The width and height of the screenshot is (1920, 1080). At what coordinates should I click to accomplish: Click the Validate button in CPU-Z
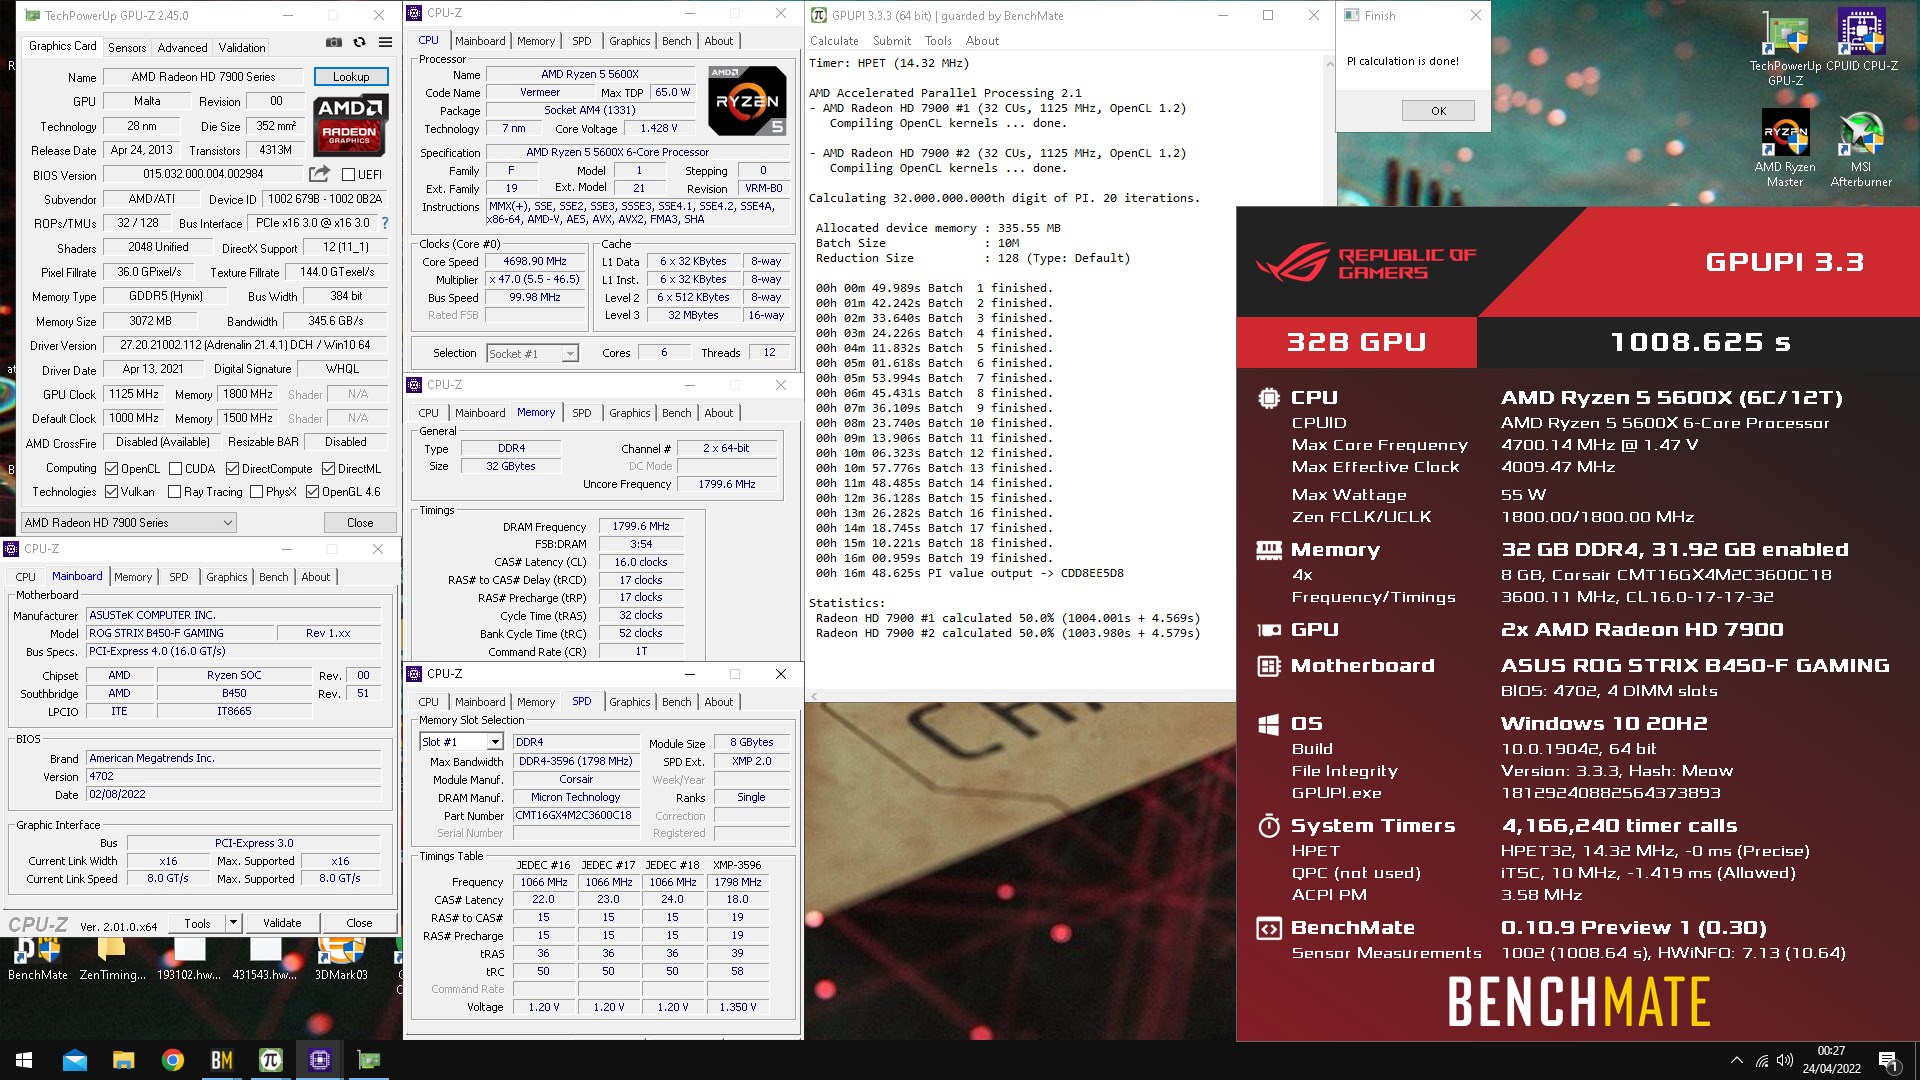tap(282, 923)
